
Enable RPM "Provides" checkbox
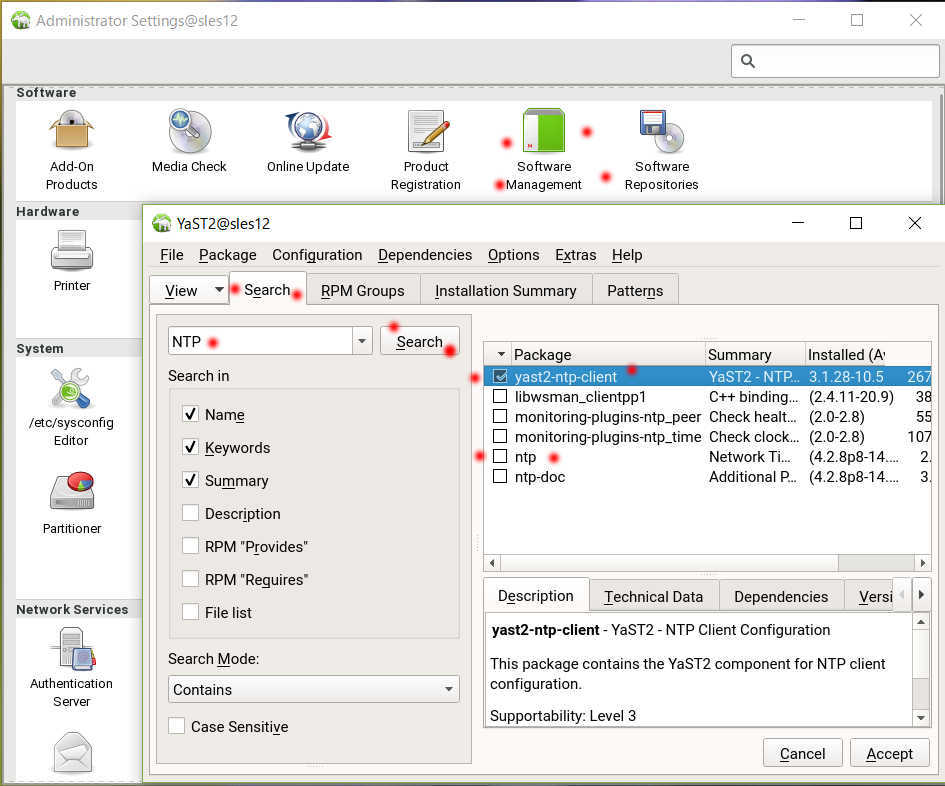click(x=190, y=546)
